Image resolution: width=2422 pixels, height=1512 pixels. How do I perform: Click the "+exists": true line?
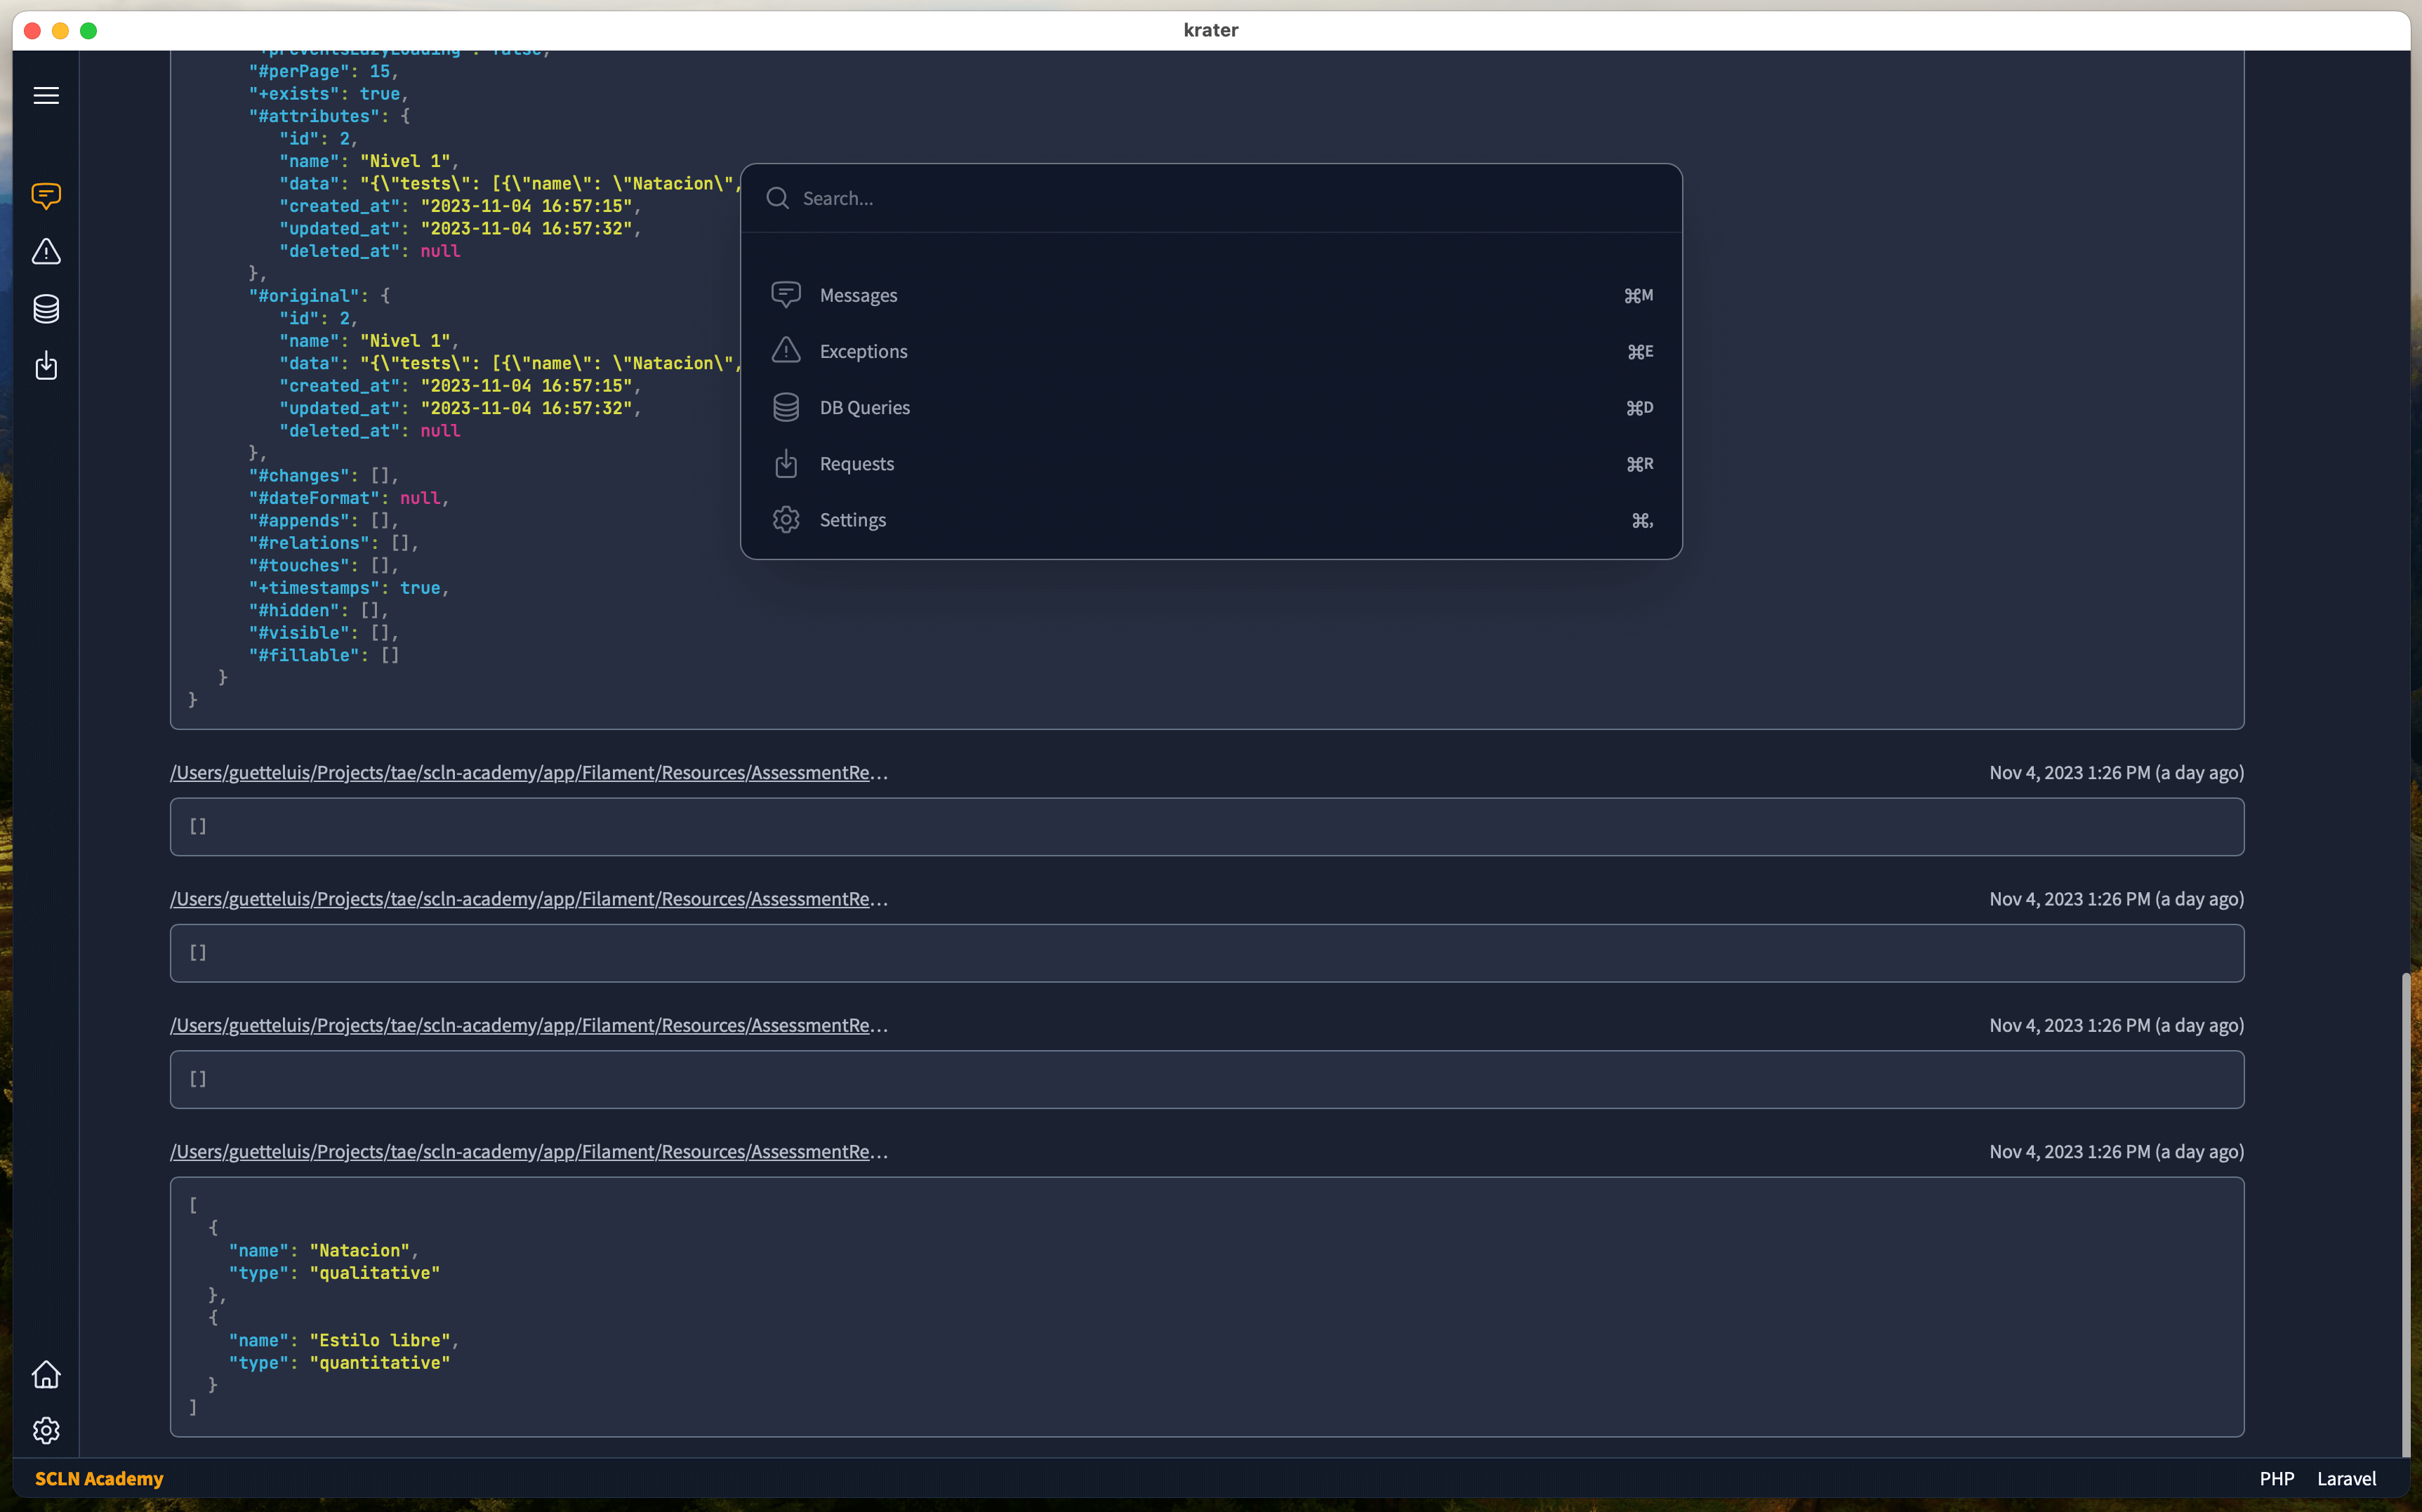tap(328, 93)
